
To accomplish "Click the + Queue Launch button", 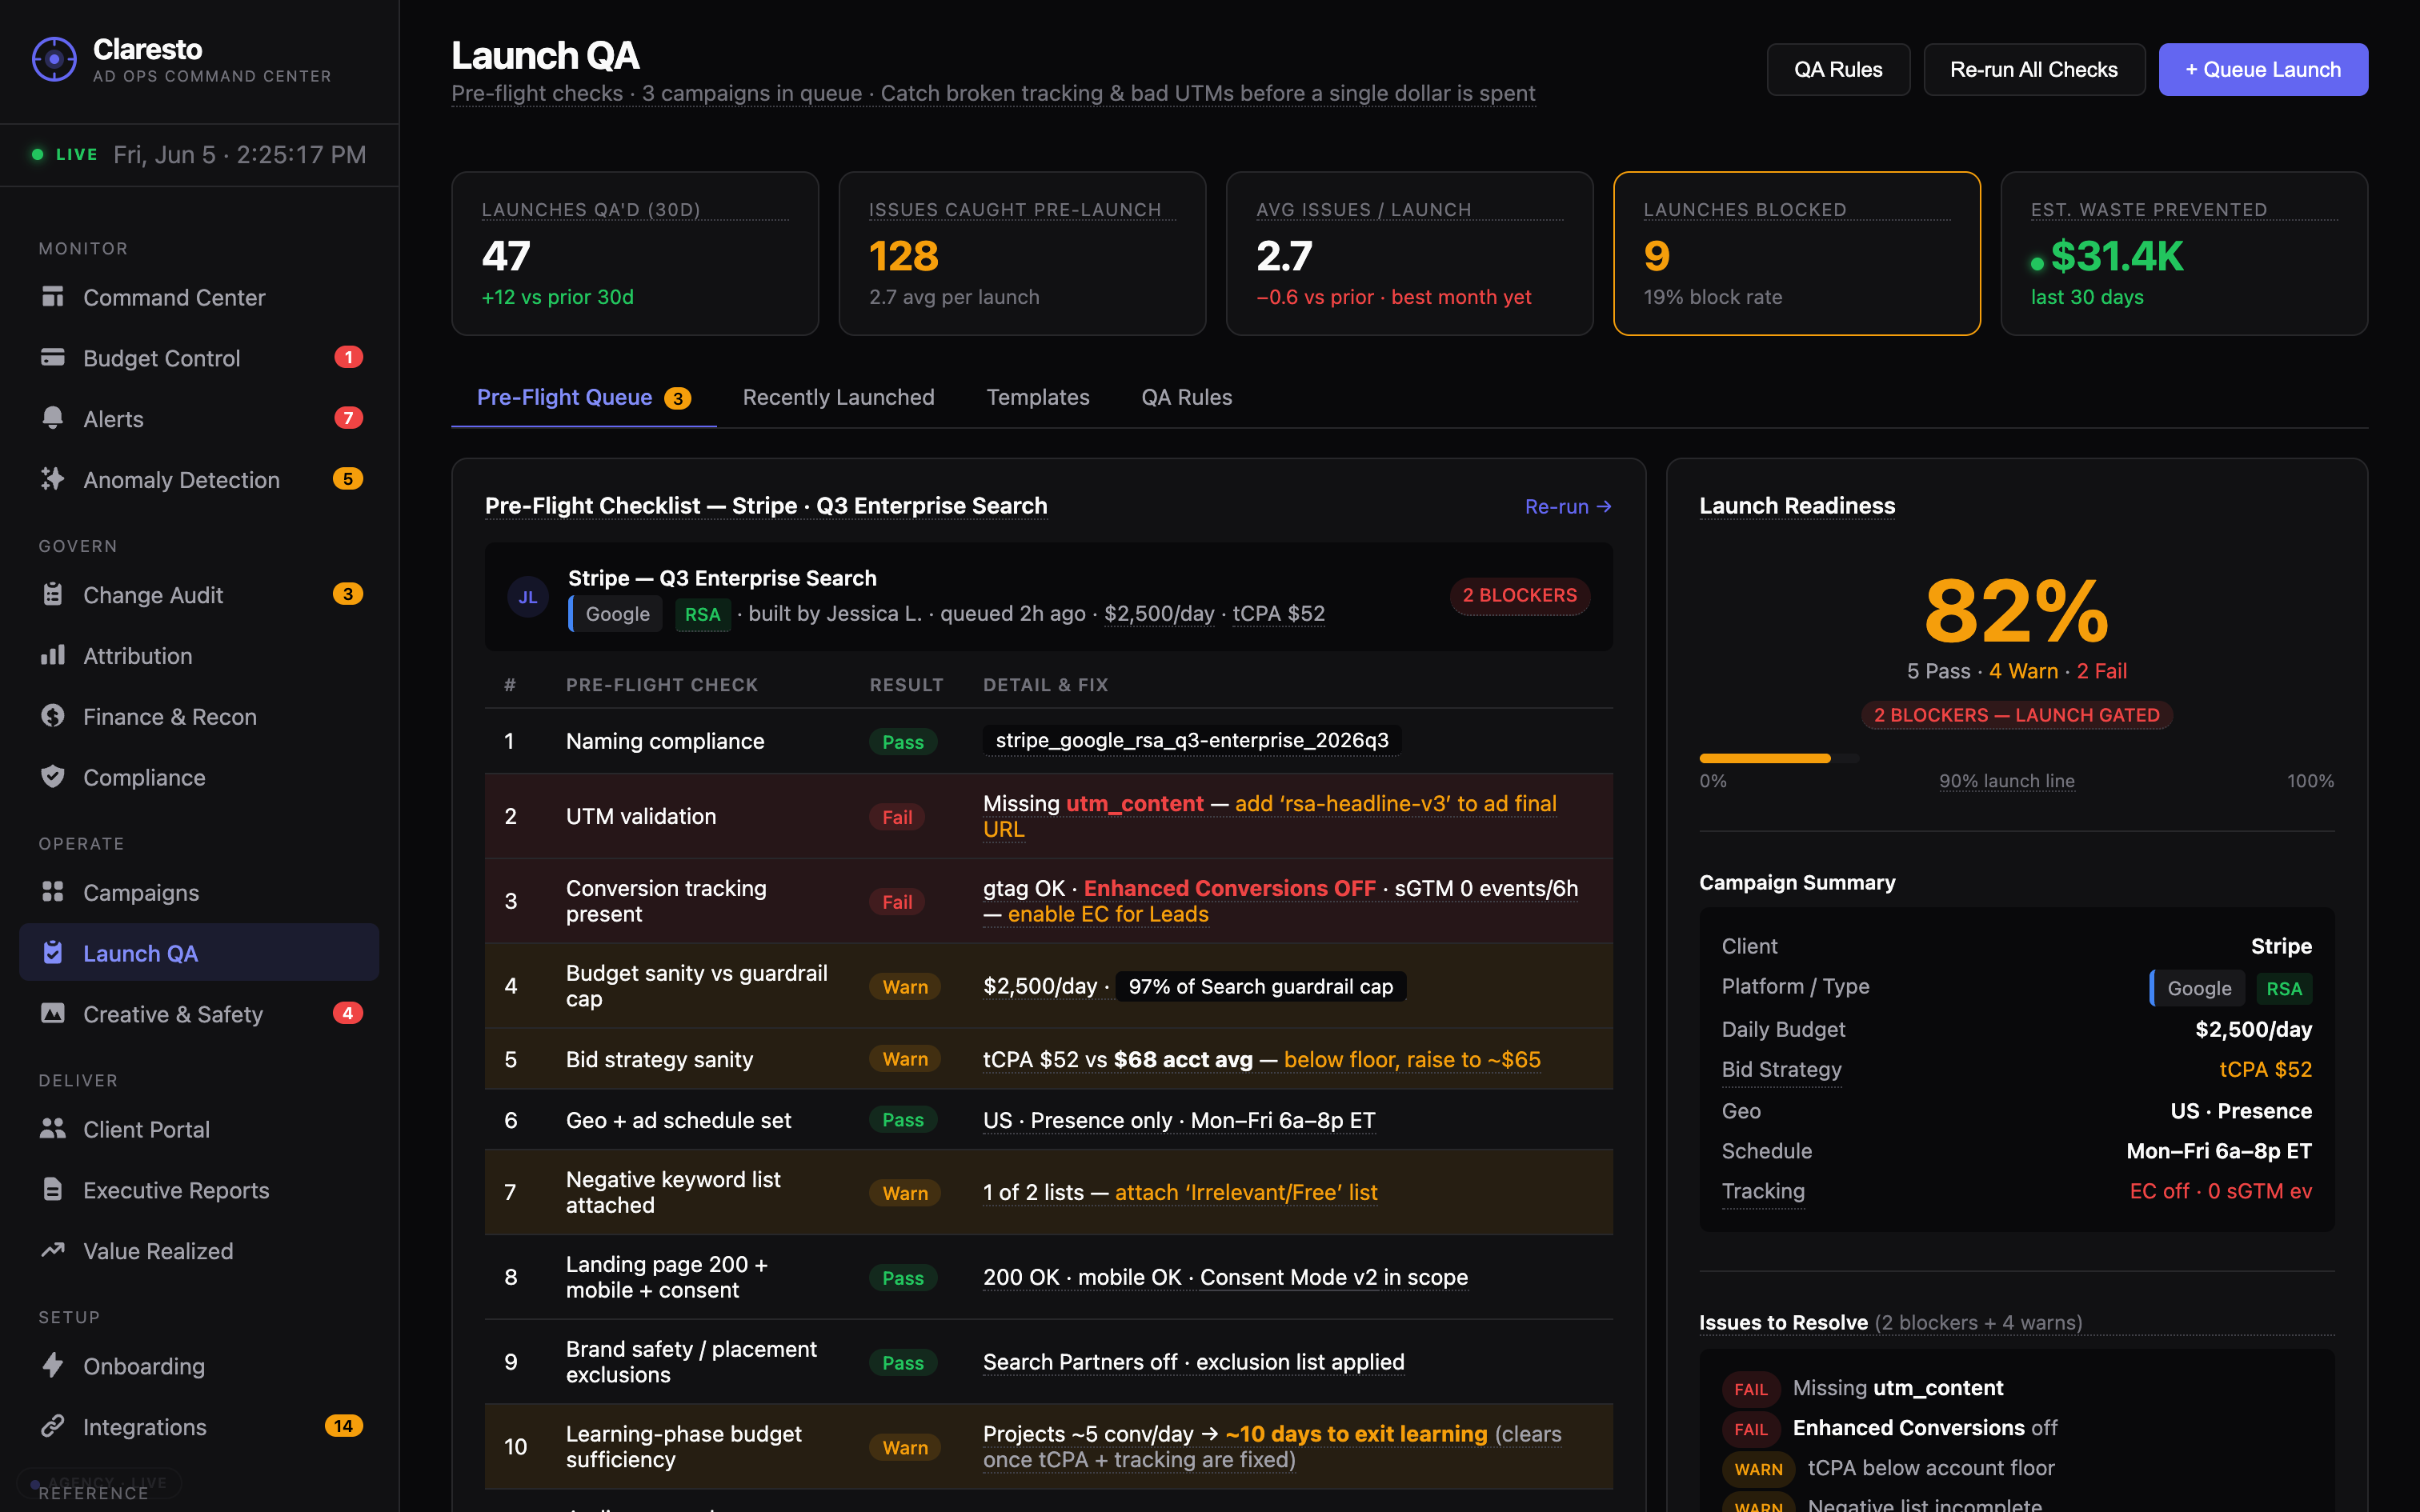I will pyautogui.click(x=2262, y=70).
